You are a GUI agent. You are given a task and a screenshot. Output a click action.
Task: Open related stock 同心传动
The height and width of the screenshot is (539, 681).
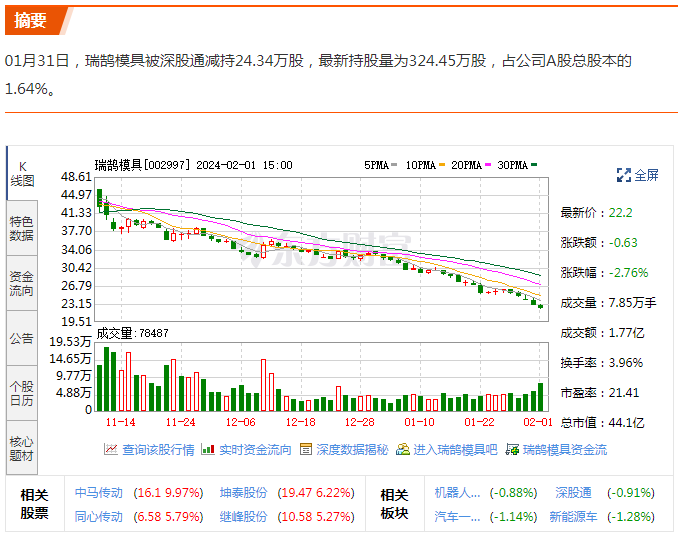click(x=99, y=516)
